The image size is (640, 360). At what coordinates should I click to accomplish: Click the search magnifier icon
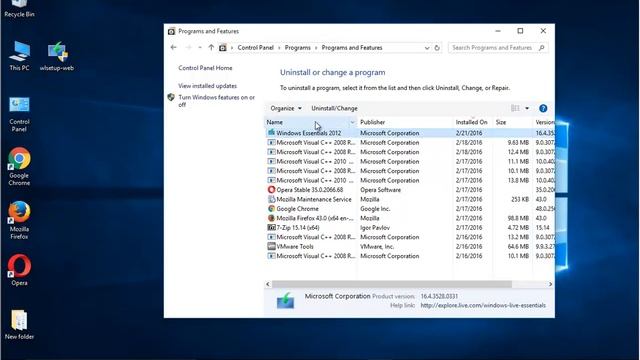point(542,48)
